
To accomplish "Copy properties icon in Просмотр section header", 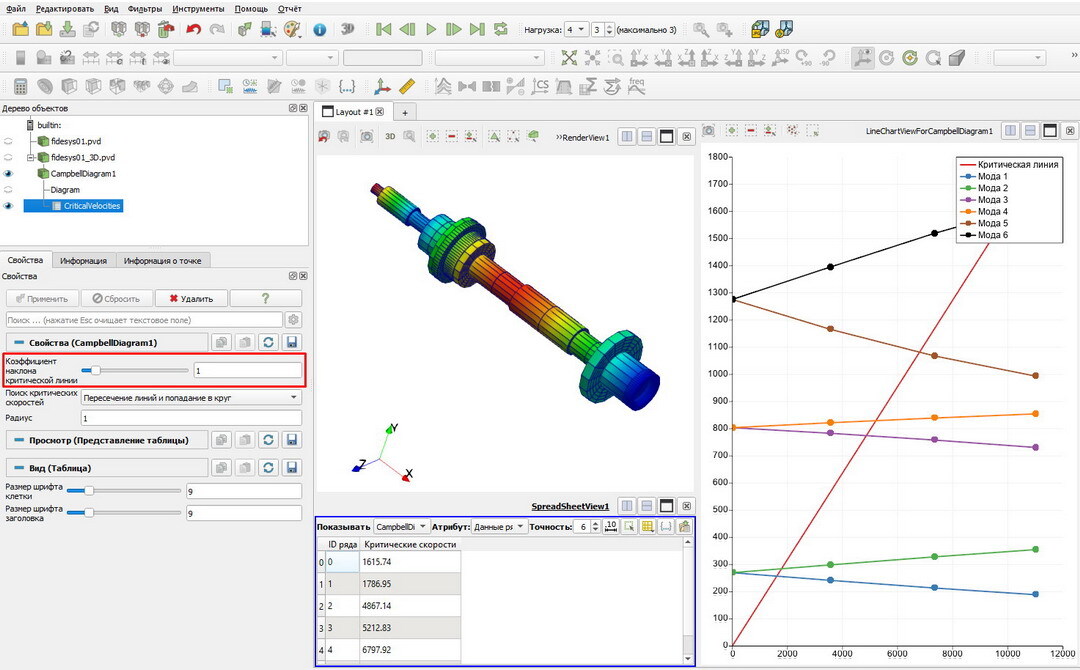I will click(221, 439).
